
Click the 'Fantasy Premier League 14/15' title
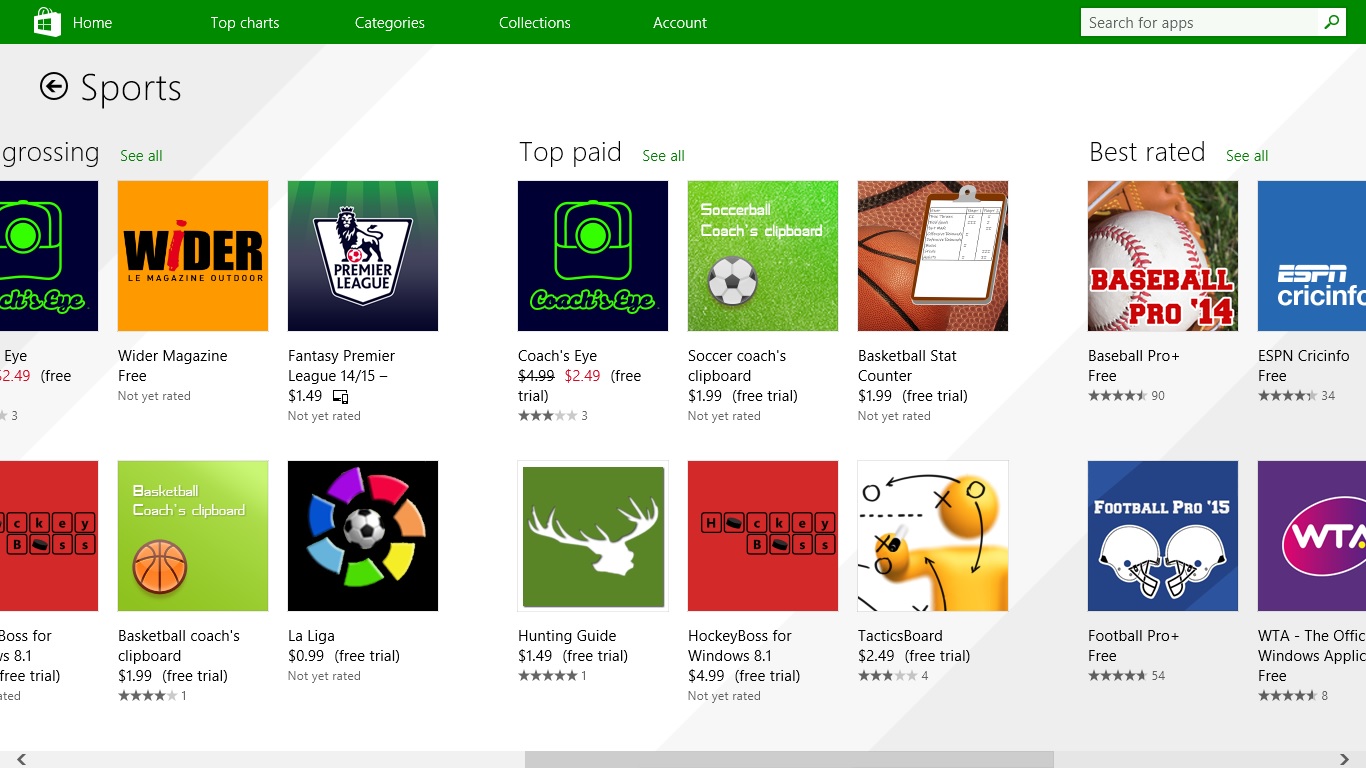tap(342, 366)
